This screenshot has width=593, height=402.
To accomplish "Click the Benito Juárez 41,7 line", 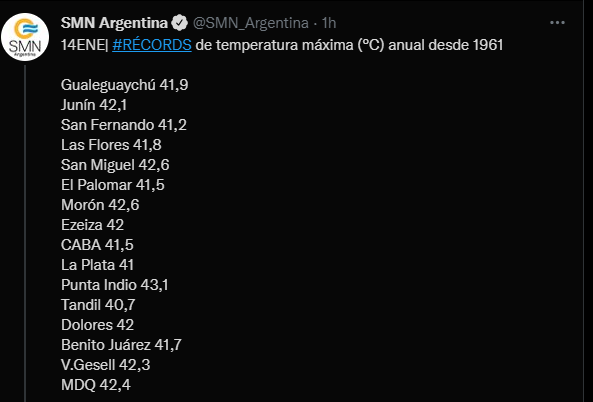I will [121, 345].
